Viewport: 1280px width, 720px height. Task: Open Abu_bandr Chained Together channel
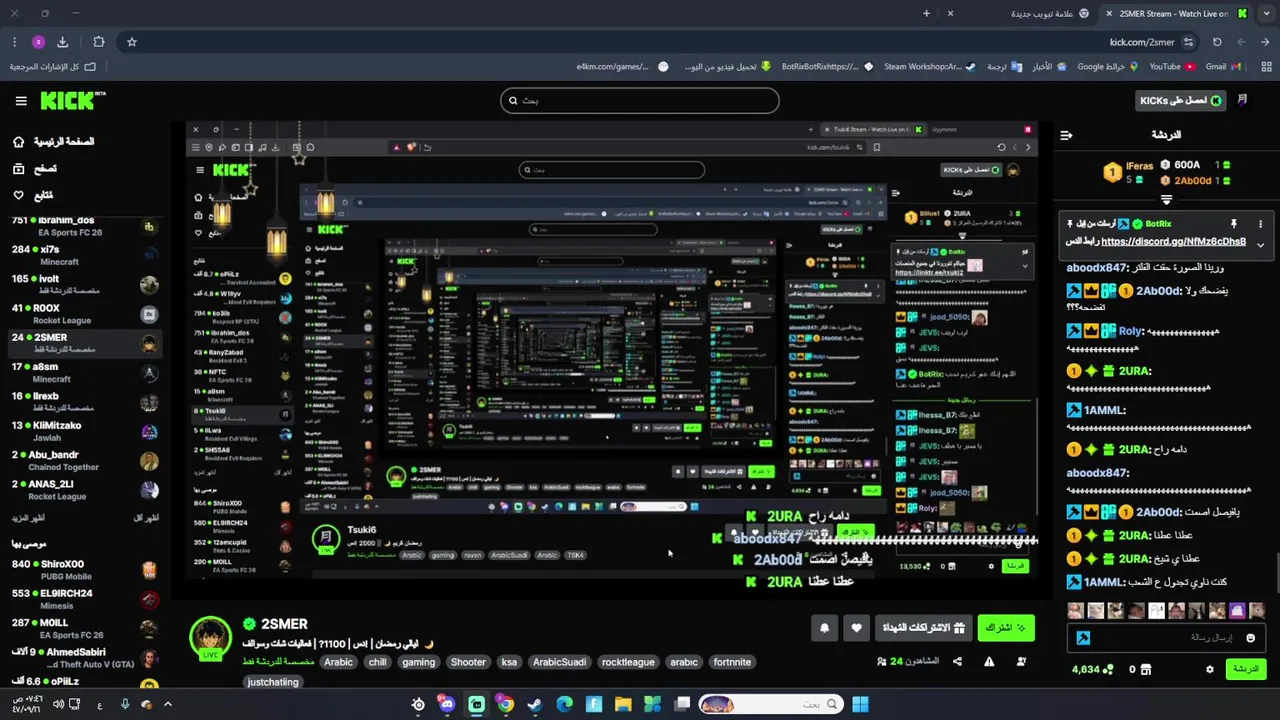pos(85,461)
